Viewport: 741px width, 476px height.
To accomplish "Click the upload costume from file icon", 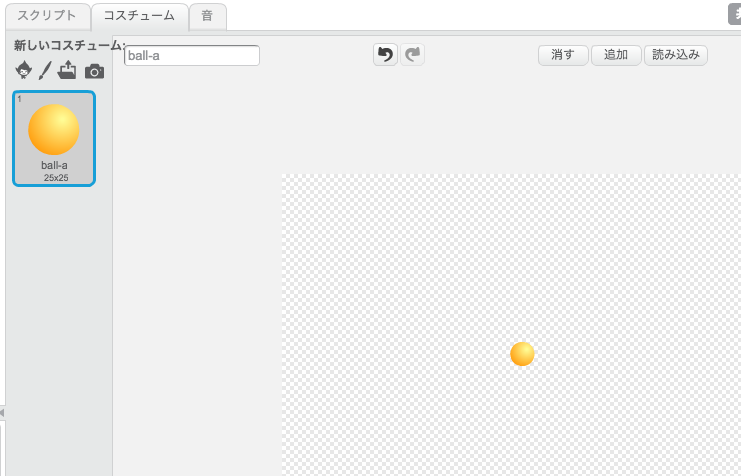I will tap(68, 70).
